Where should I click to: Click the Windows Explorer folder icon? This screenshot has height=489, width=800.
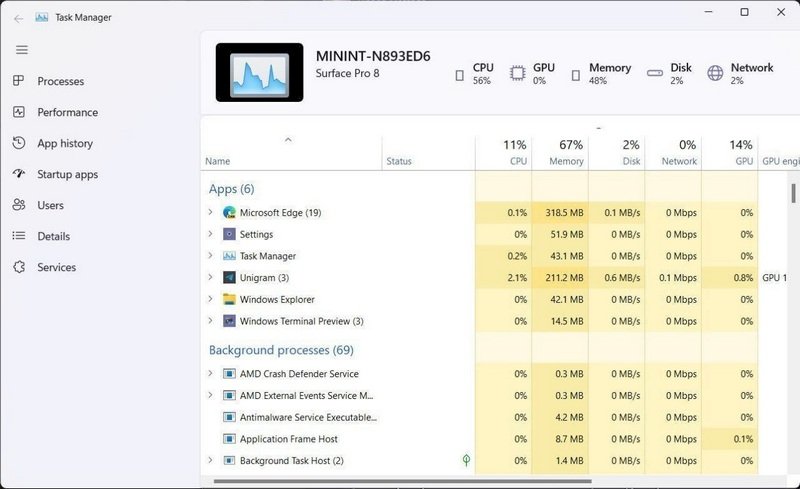[229, 299]
